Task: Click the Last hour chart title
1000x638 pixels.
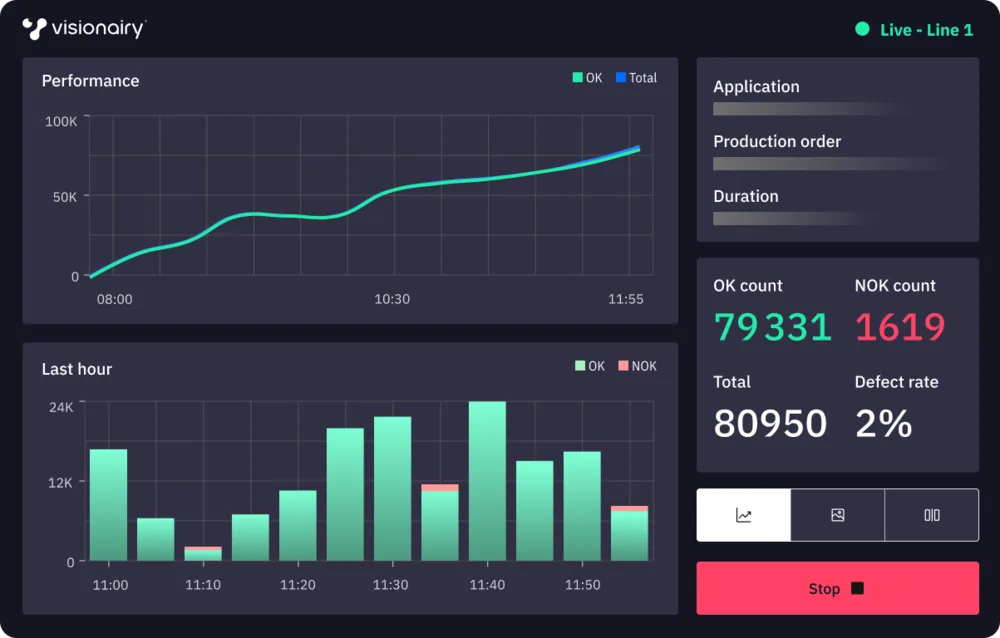Action: pos(77,369)
